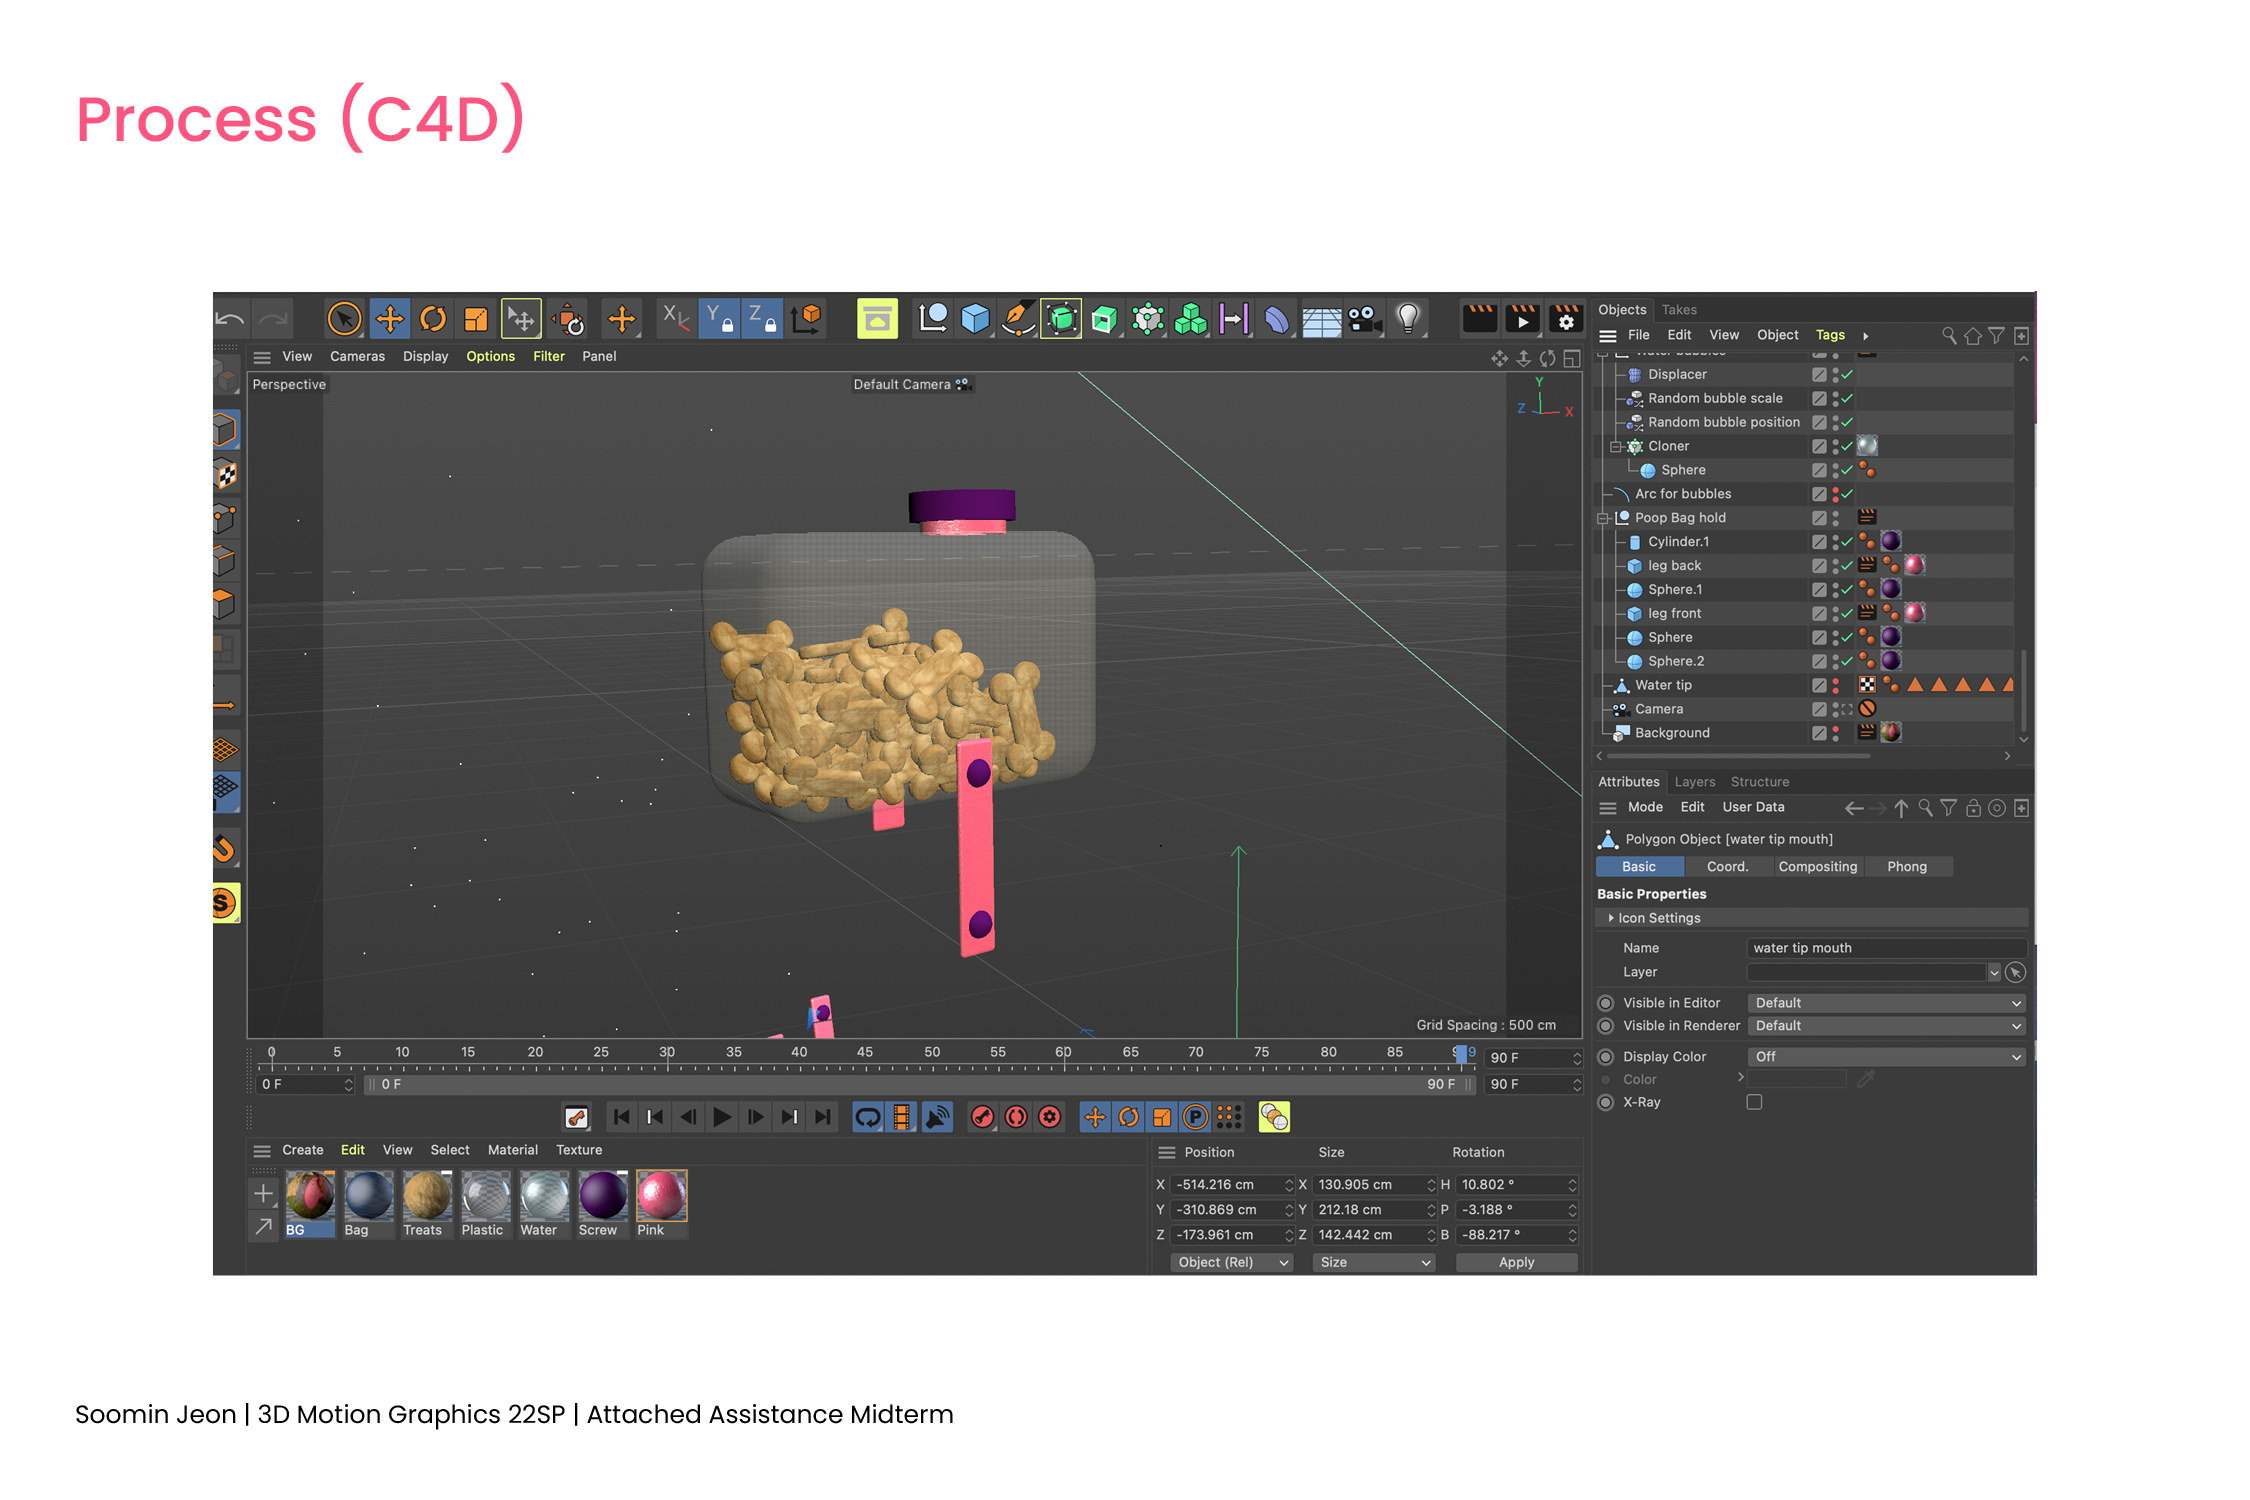Add a Cube primitive object
2250x1500 pixels.
click(x=974, y=319)
